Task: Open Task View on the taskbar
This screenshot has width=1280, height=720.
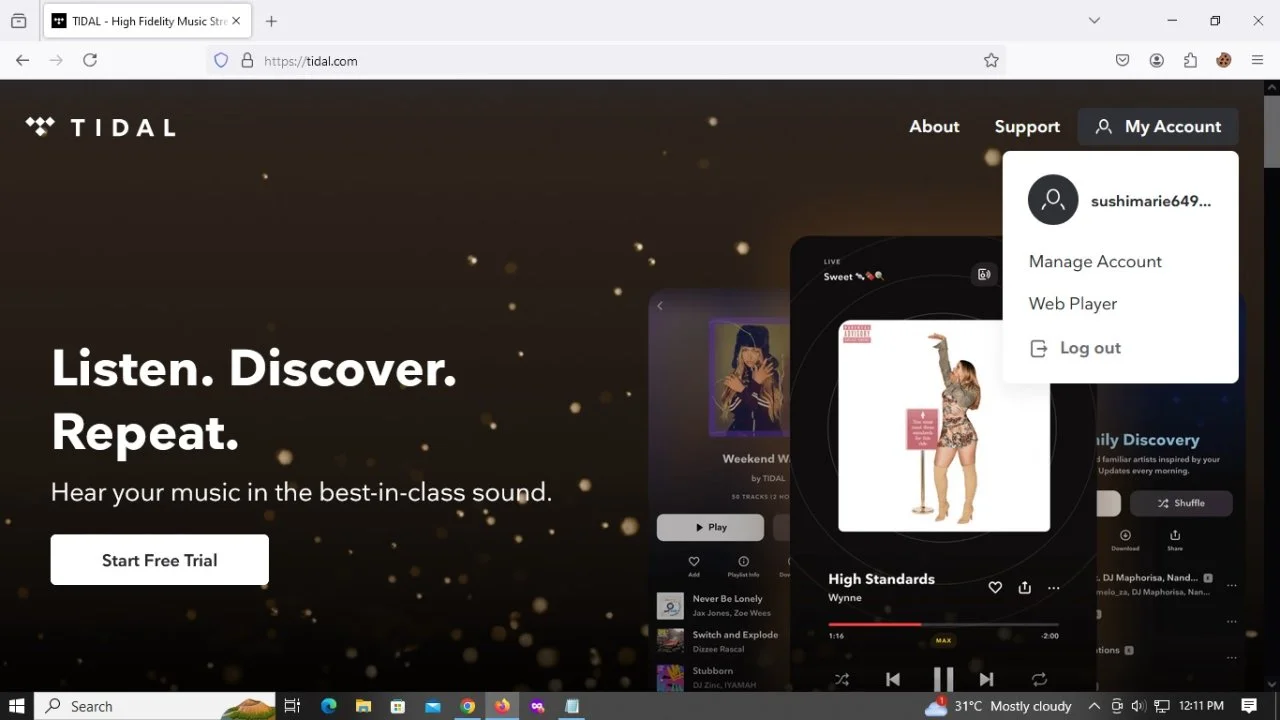Action: [x=292, y=705]
